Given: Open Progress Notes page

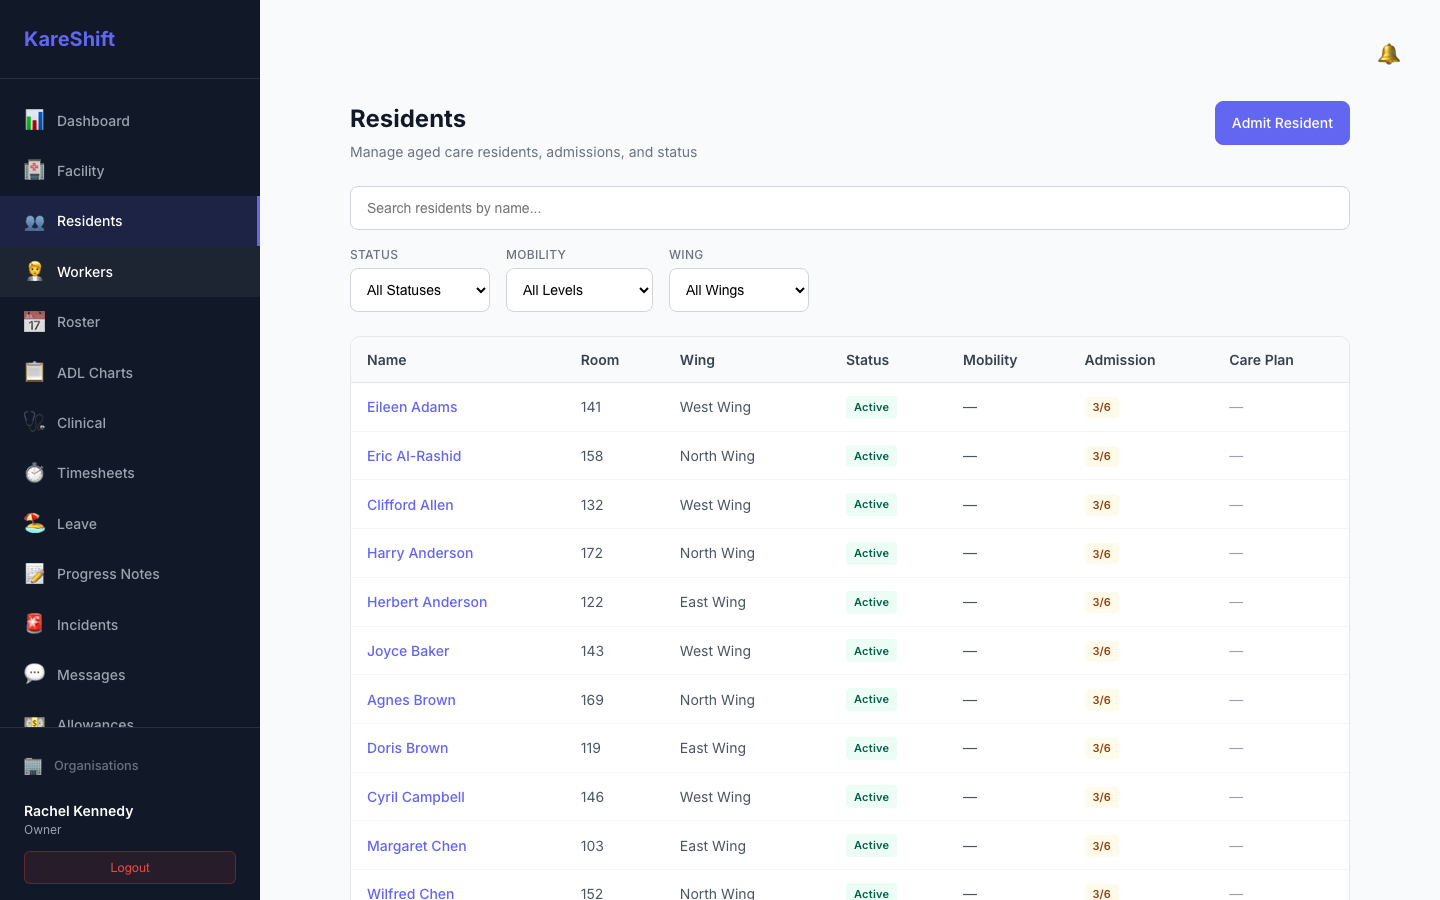Looking at the screenshot, I should tap(129, 574).
